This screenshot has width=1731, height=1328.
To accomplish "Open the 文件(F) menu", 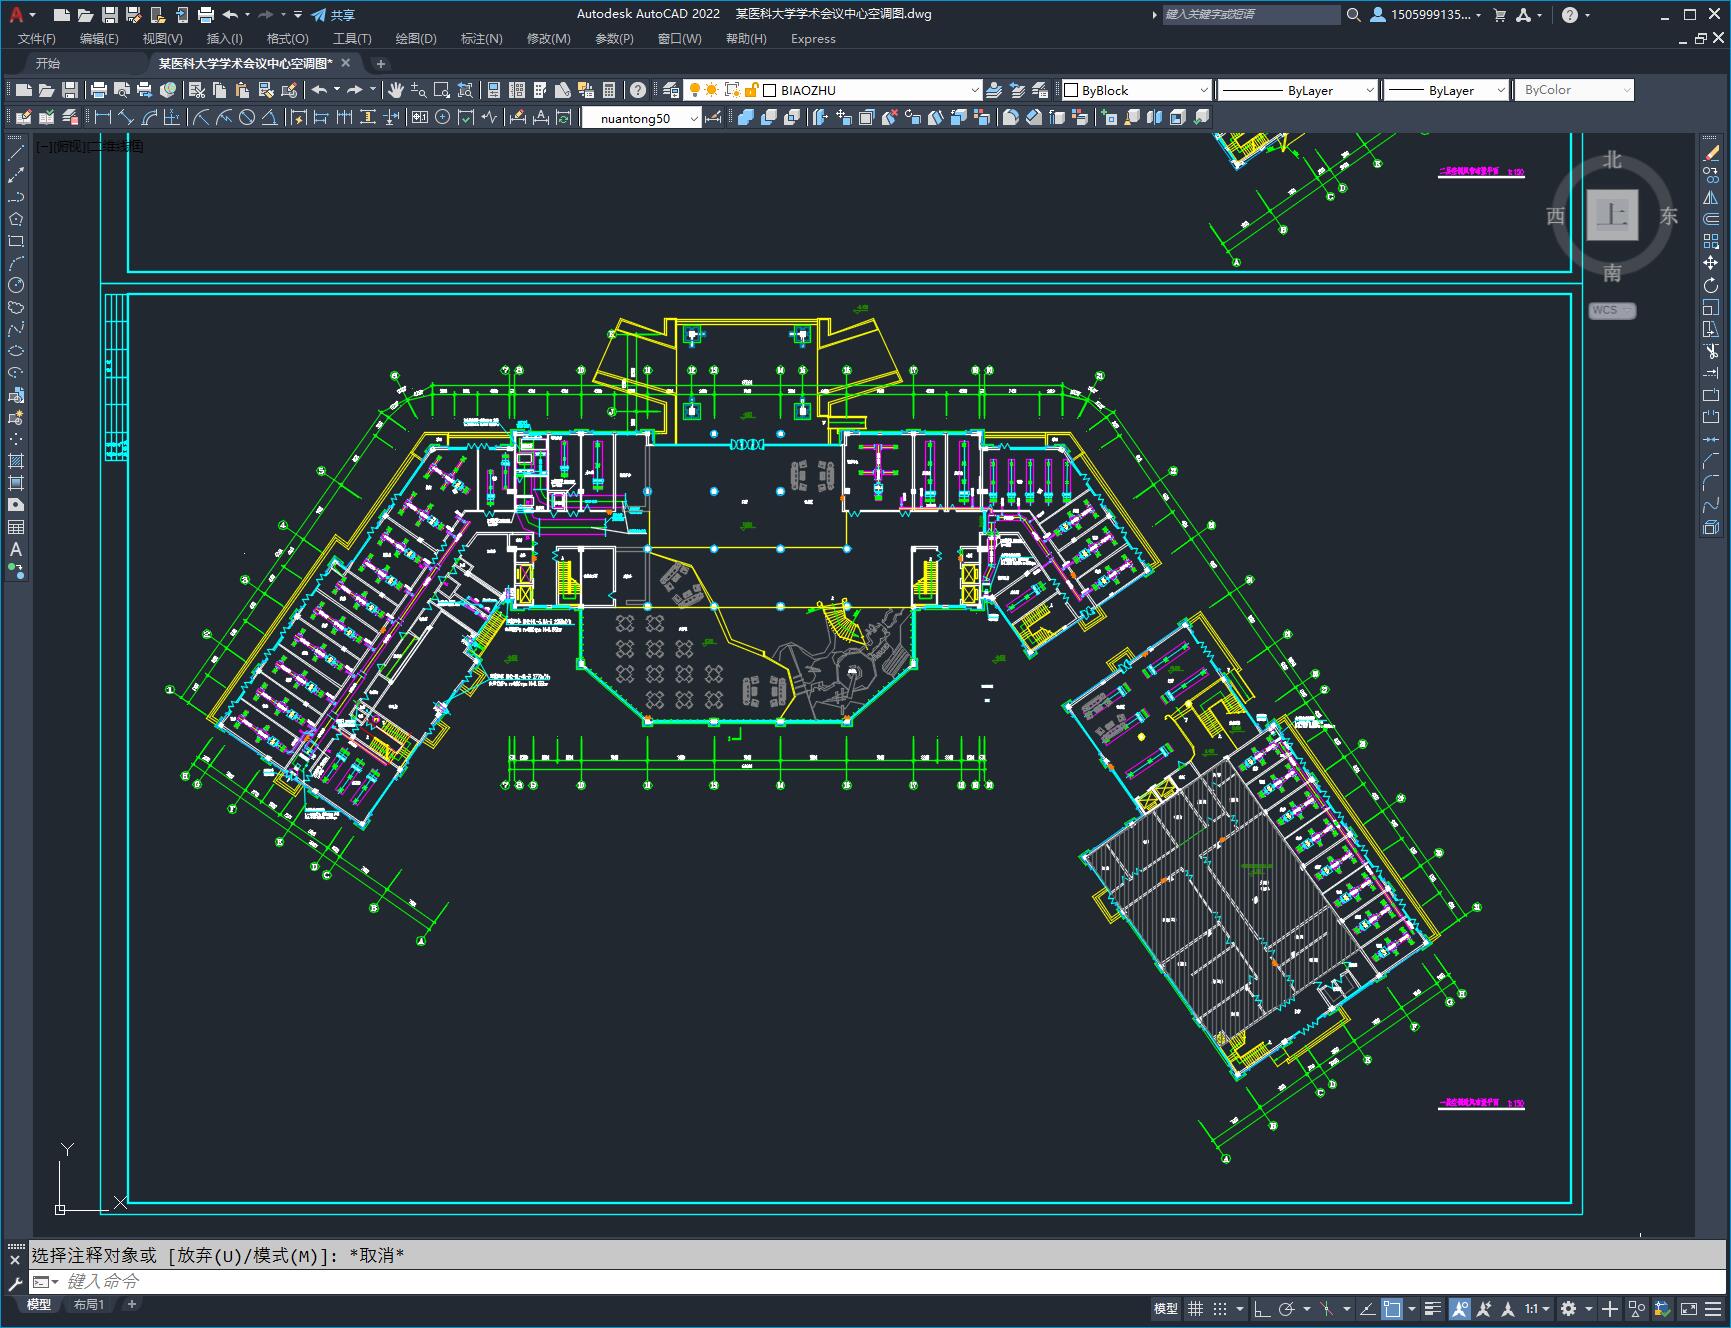I will tap(37, 39).
